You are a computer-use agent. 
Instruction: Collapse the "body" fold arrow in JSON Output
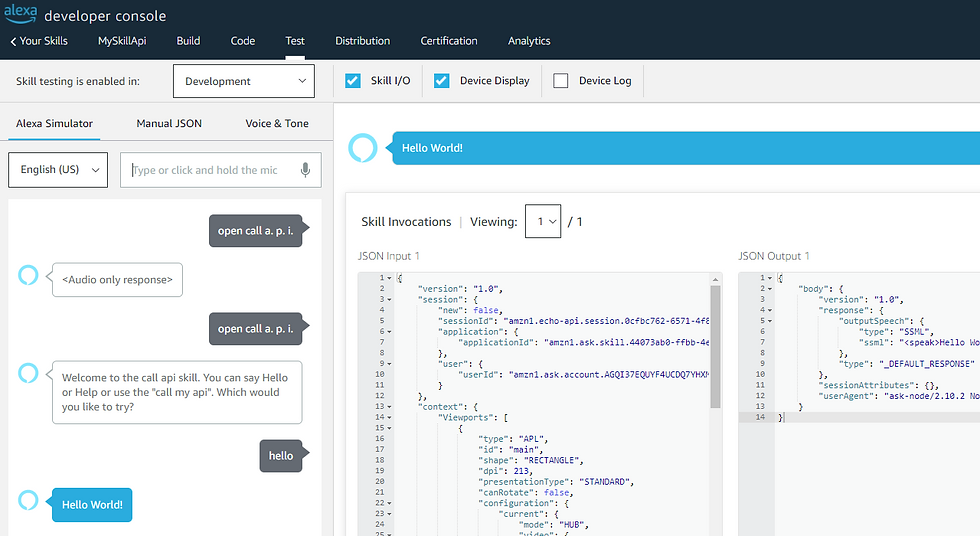pyautogui.click(x=770, y=289)
